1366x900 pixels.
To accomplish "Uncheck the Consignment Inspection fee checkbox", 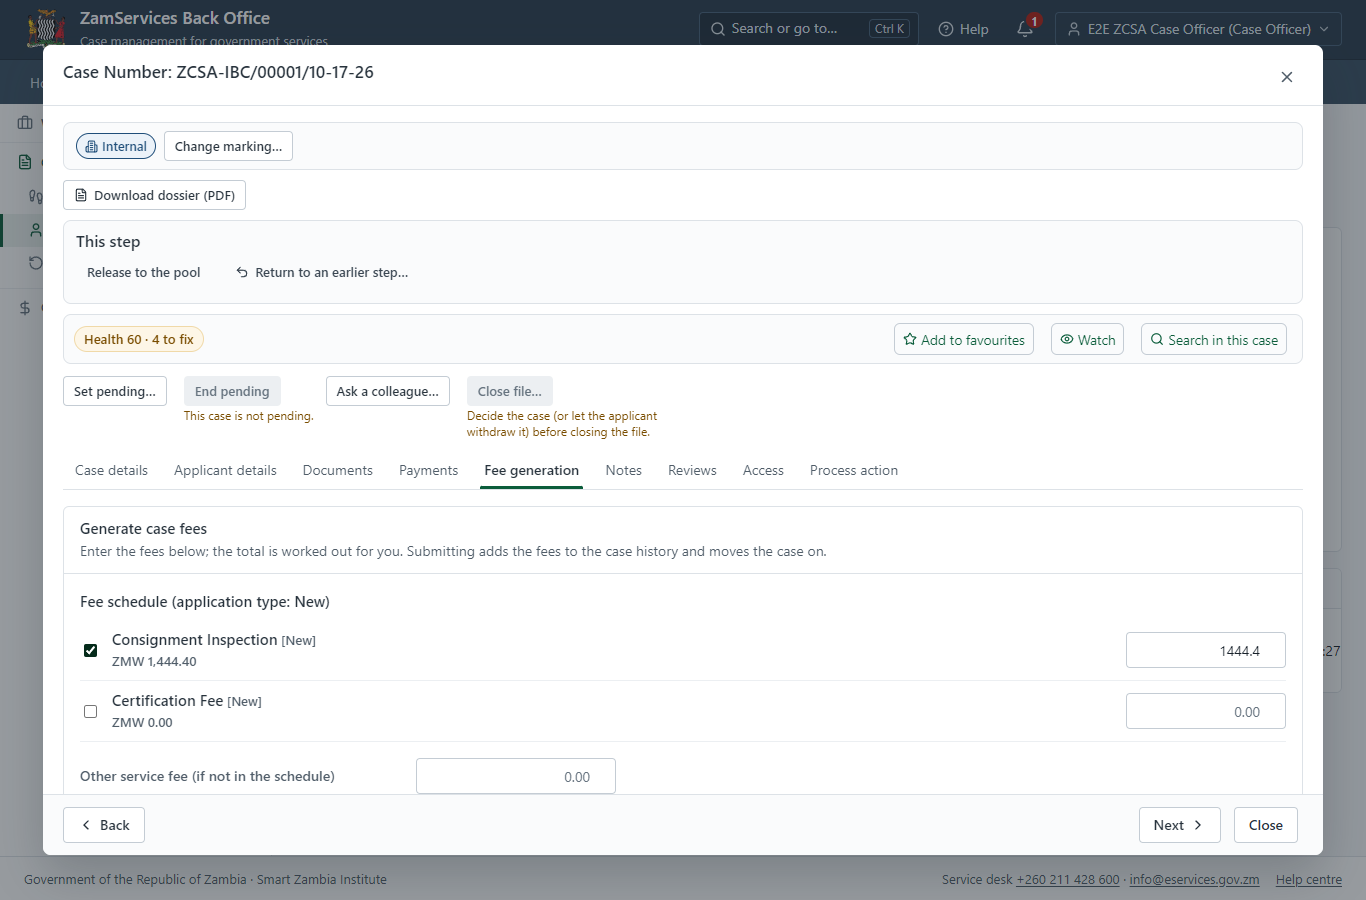I will point(91,650).
